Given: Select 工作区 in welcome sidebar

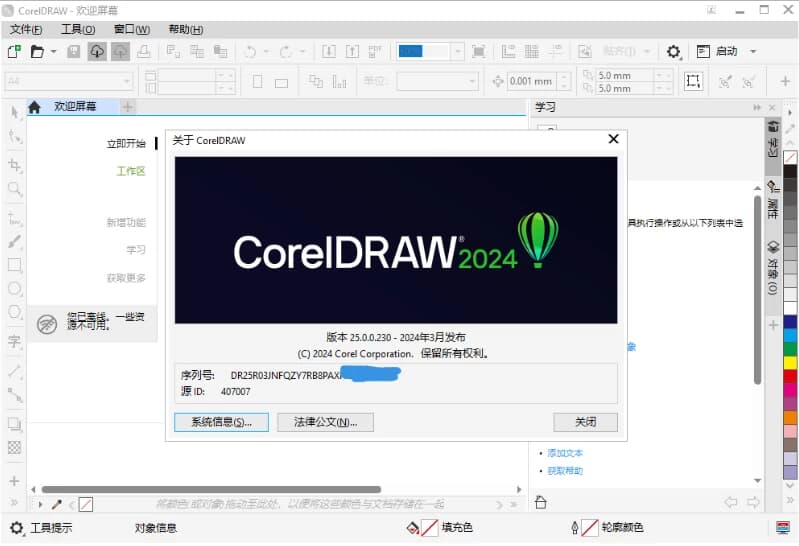Looking at the screenshot, I should [x=131, y=171].
